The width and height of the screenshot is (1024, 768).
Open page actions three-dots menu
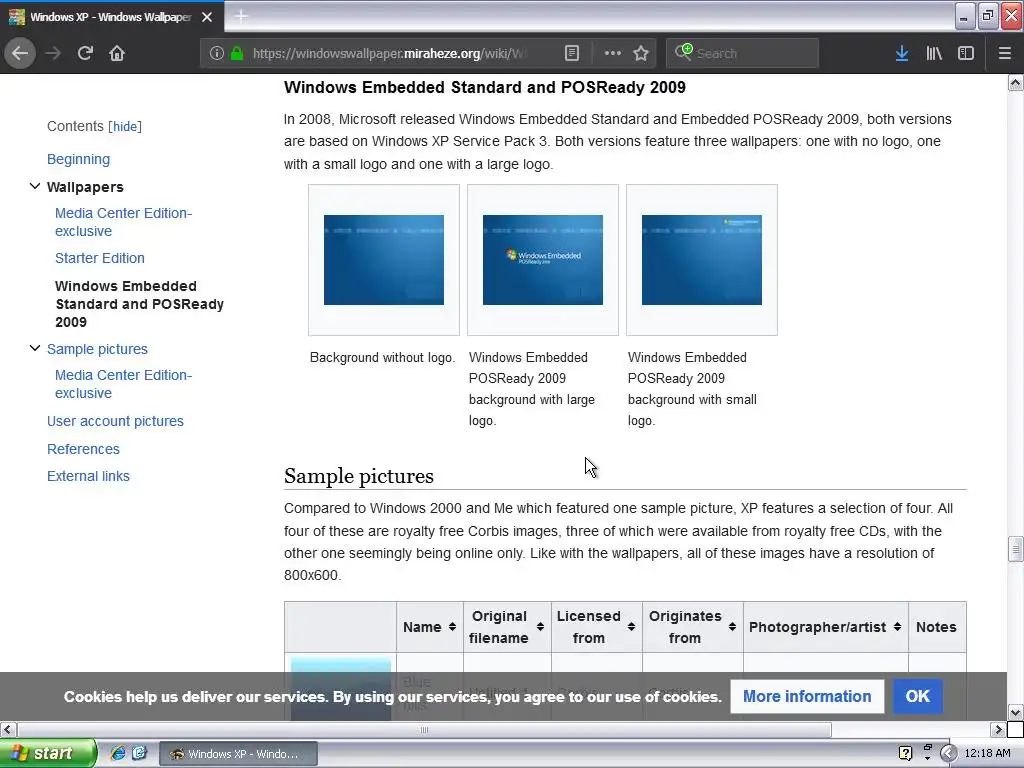613,53
